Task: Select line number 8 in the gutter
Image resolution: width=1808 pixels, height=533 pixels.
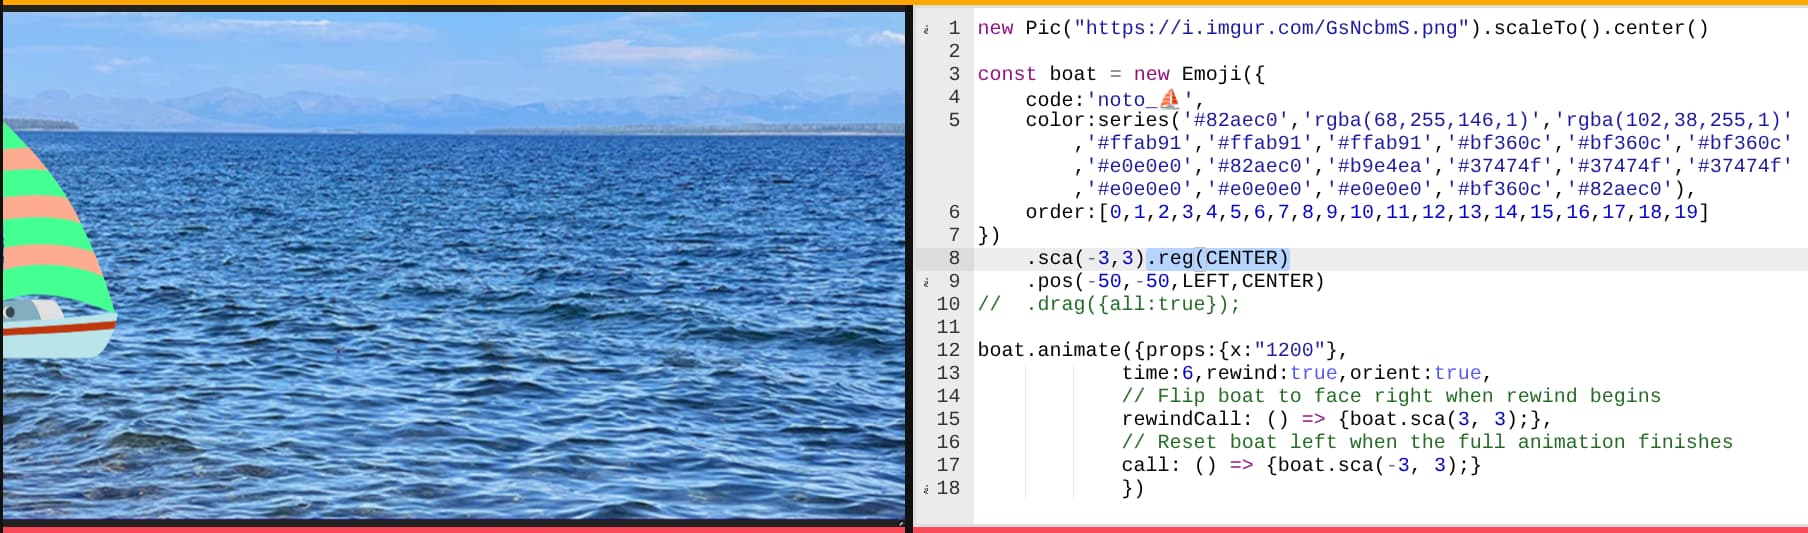Action: tap(954, 258)
